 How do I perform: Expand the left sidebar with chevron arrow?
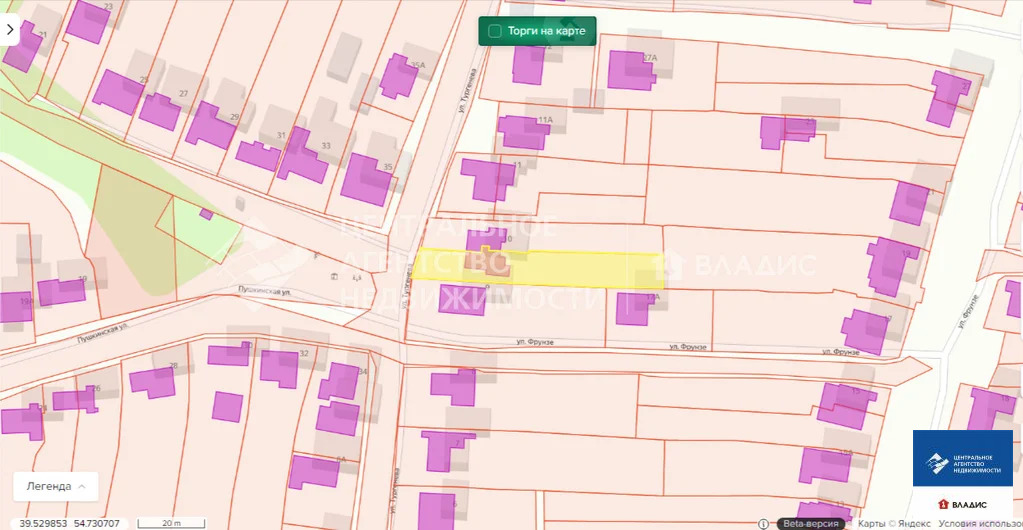pos(10,30)
